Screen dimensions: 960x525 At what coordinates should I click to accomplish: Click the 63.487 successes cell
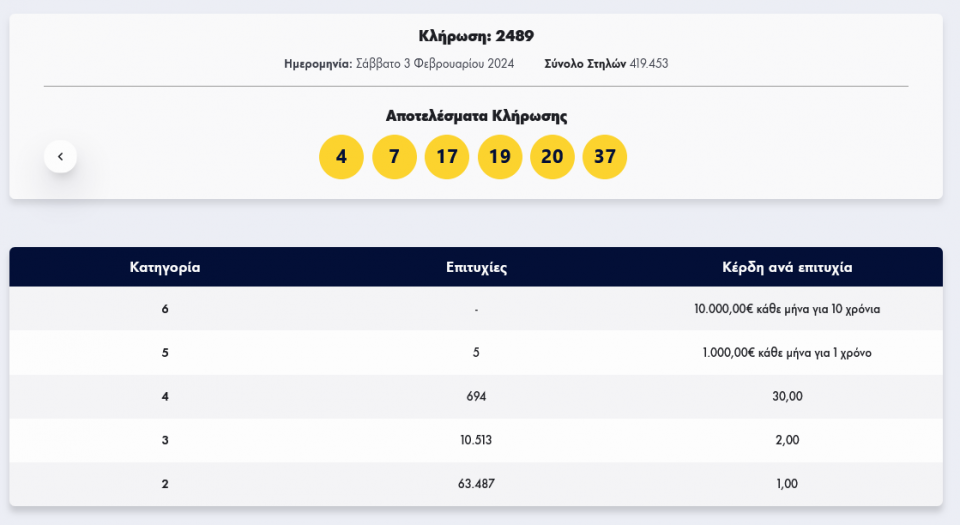click(x=476, y=484)
